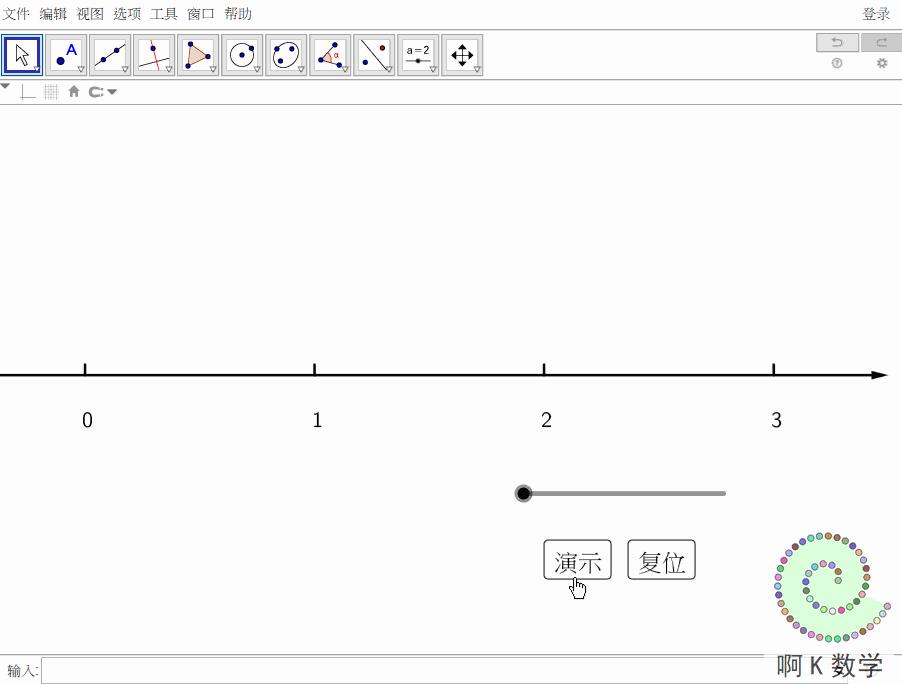Select the Polygon tool
The image size is (902, 684).
point(198,54)
